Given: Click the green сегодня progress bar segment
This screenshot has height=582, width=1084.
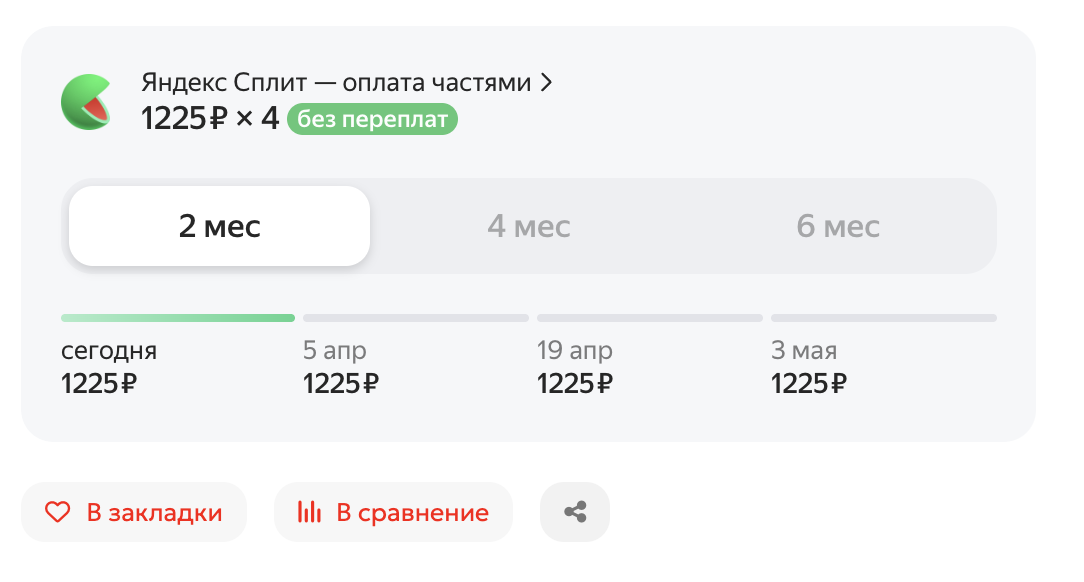Looking at the screenshot, I should coord(178,318).
